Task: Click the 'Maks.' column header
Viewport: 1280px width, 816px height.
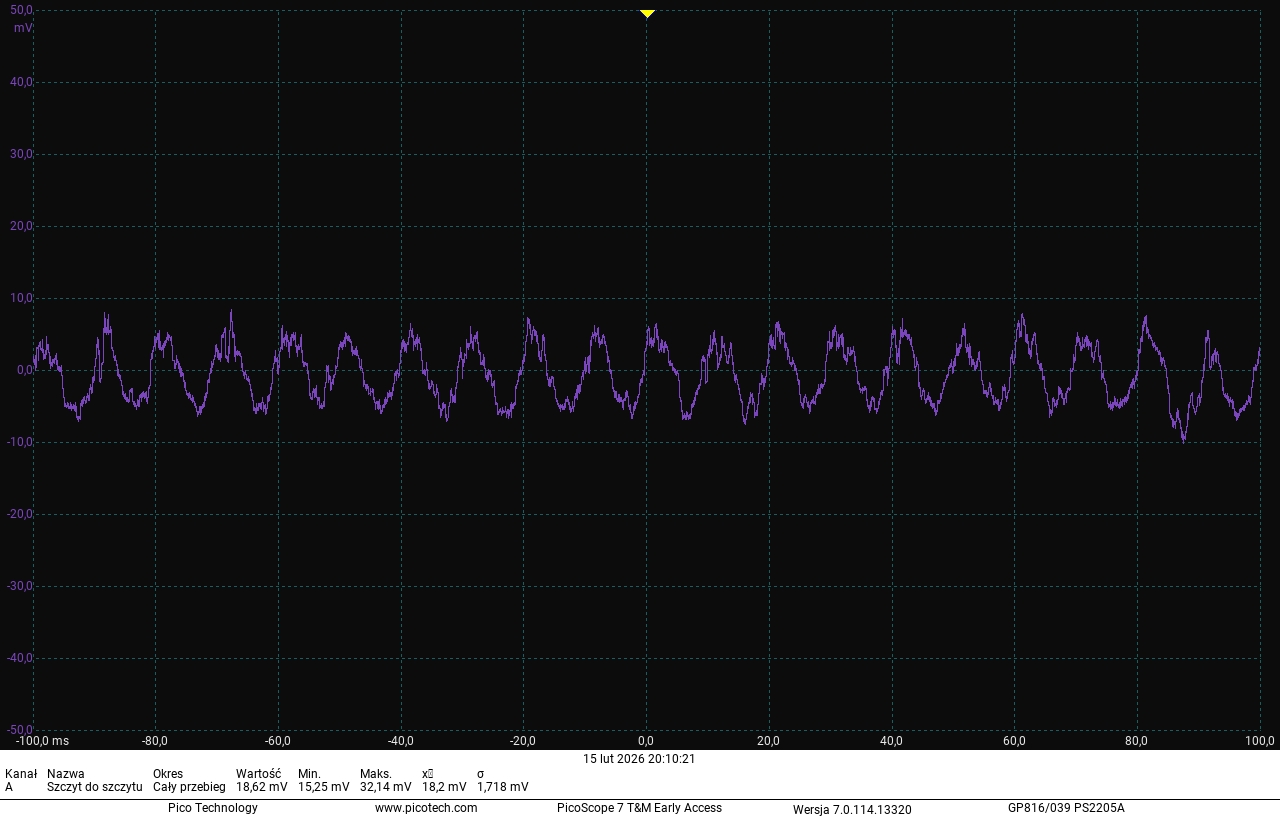Action: pos(376,774)
